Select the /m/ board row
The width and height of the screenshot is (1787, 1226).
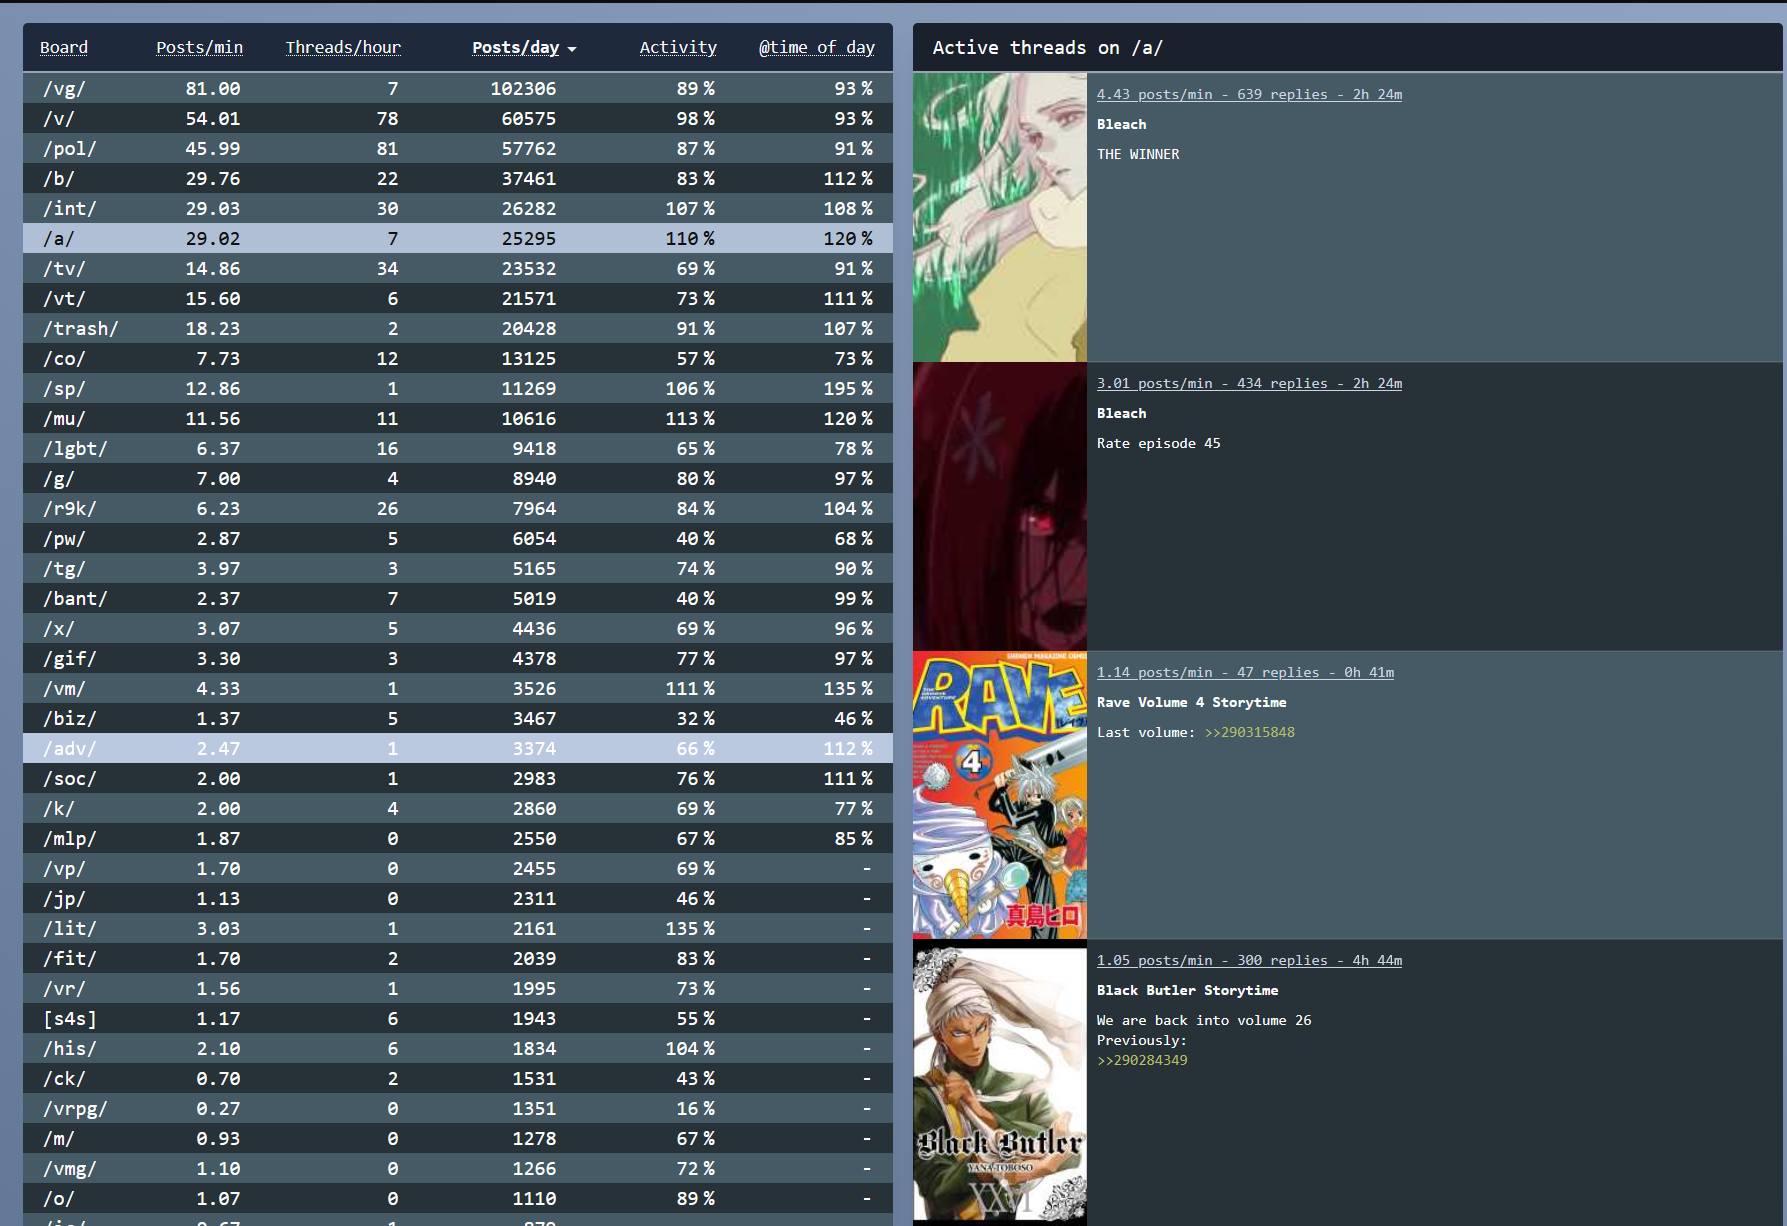point(458,1138)
